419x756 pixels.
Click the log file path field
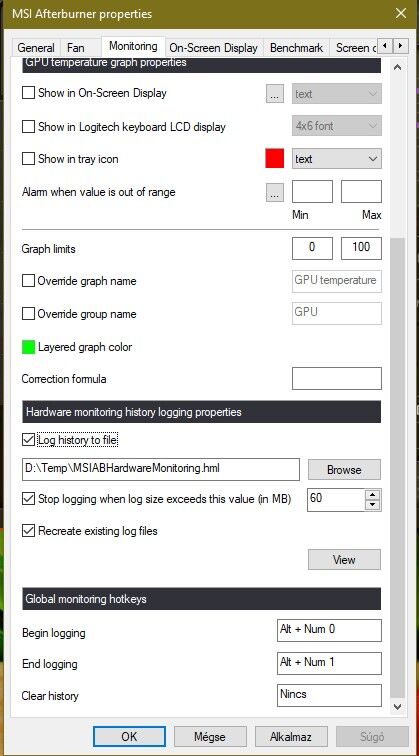pyautogui.click(x=161, y=469)
